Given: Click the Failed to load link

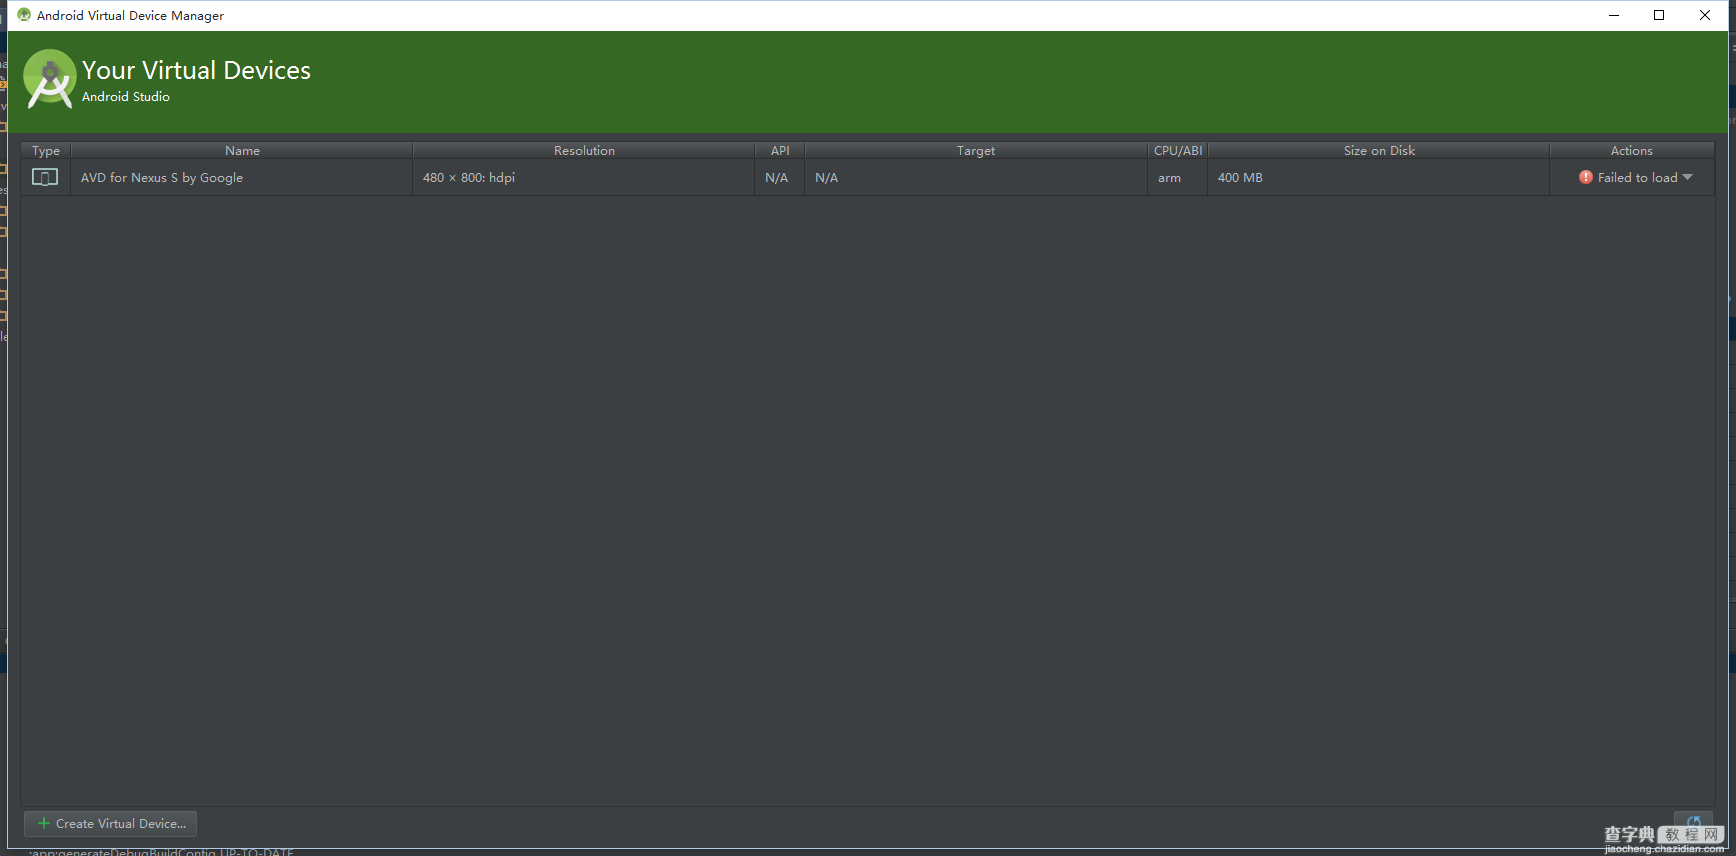Looking at the screenshot, I should [1637, 177].
